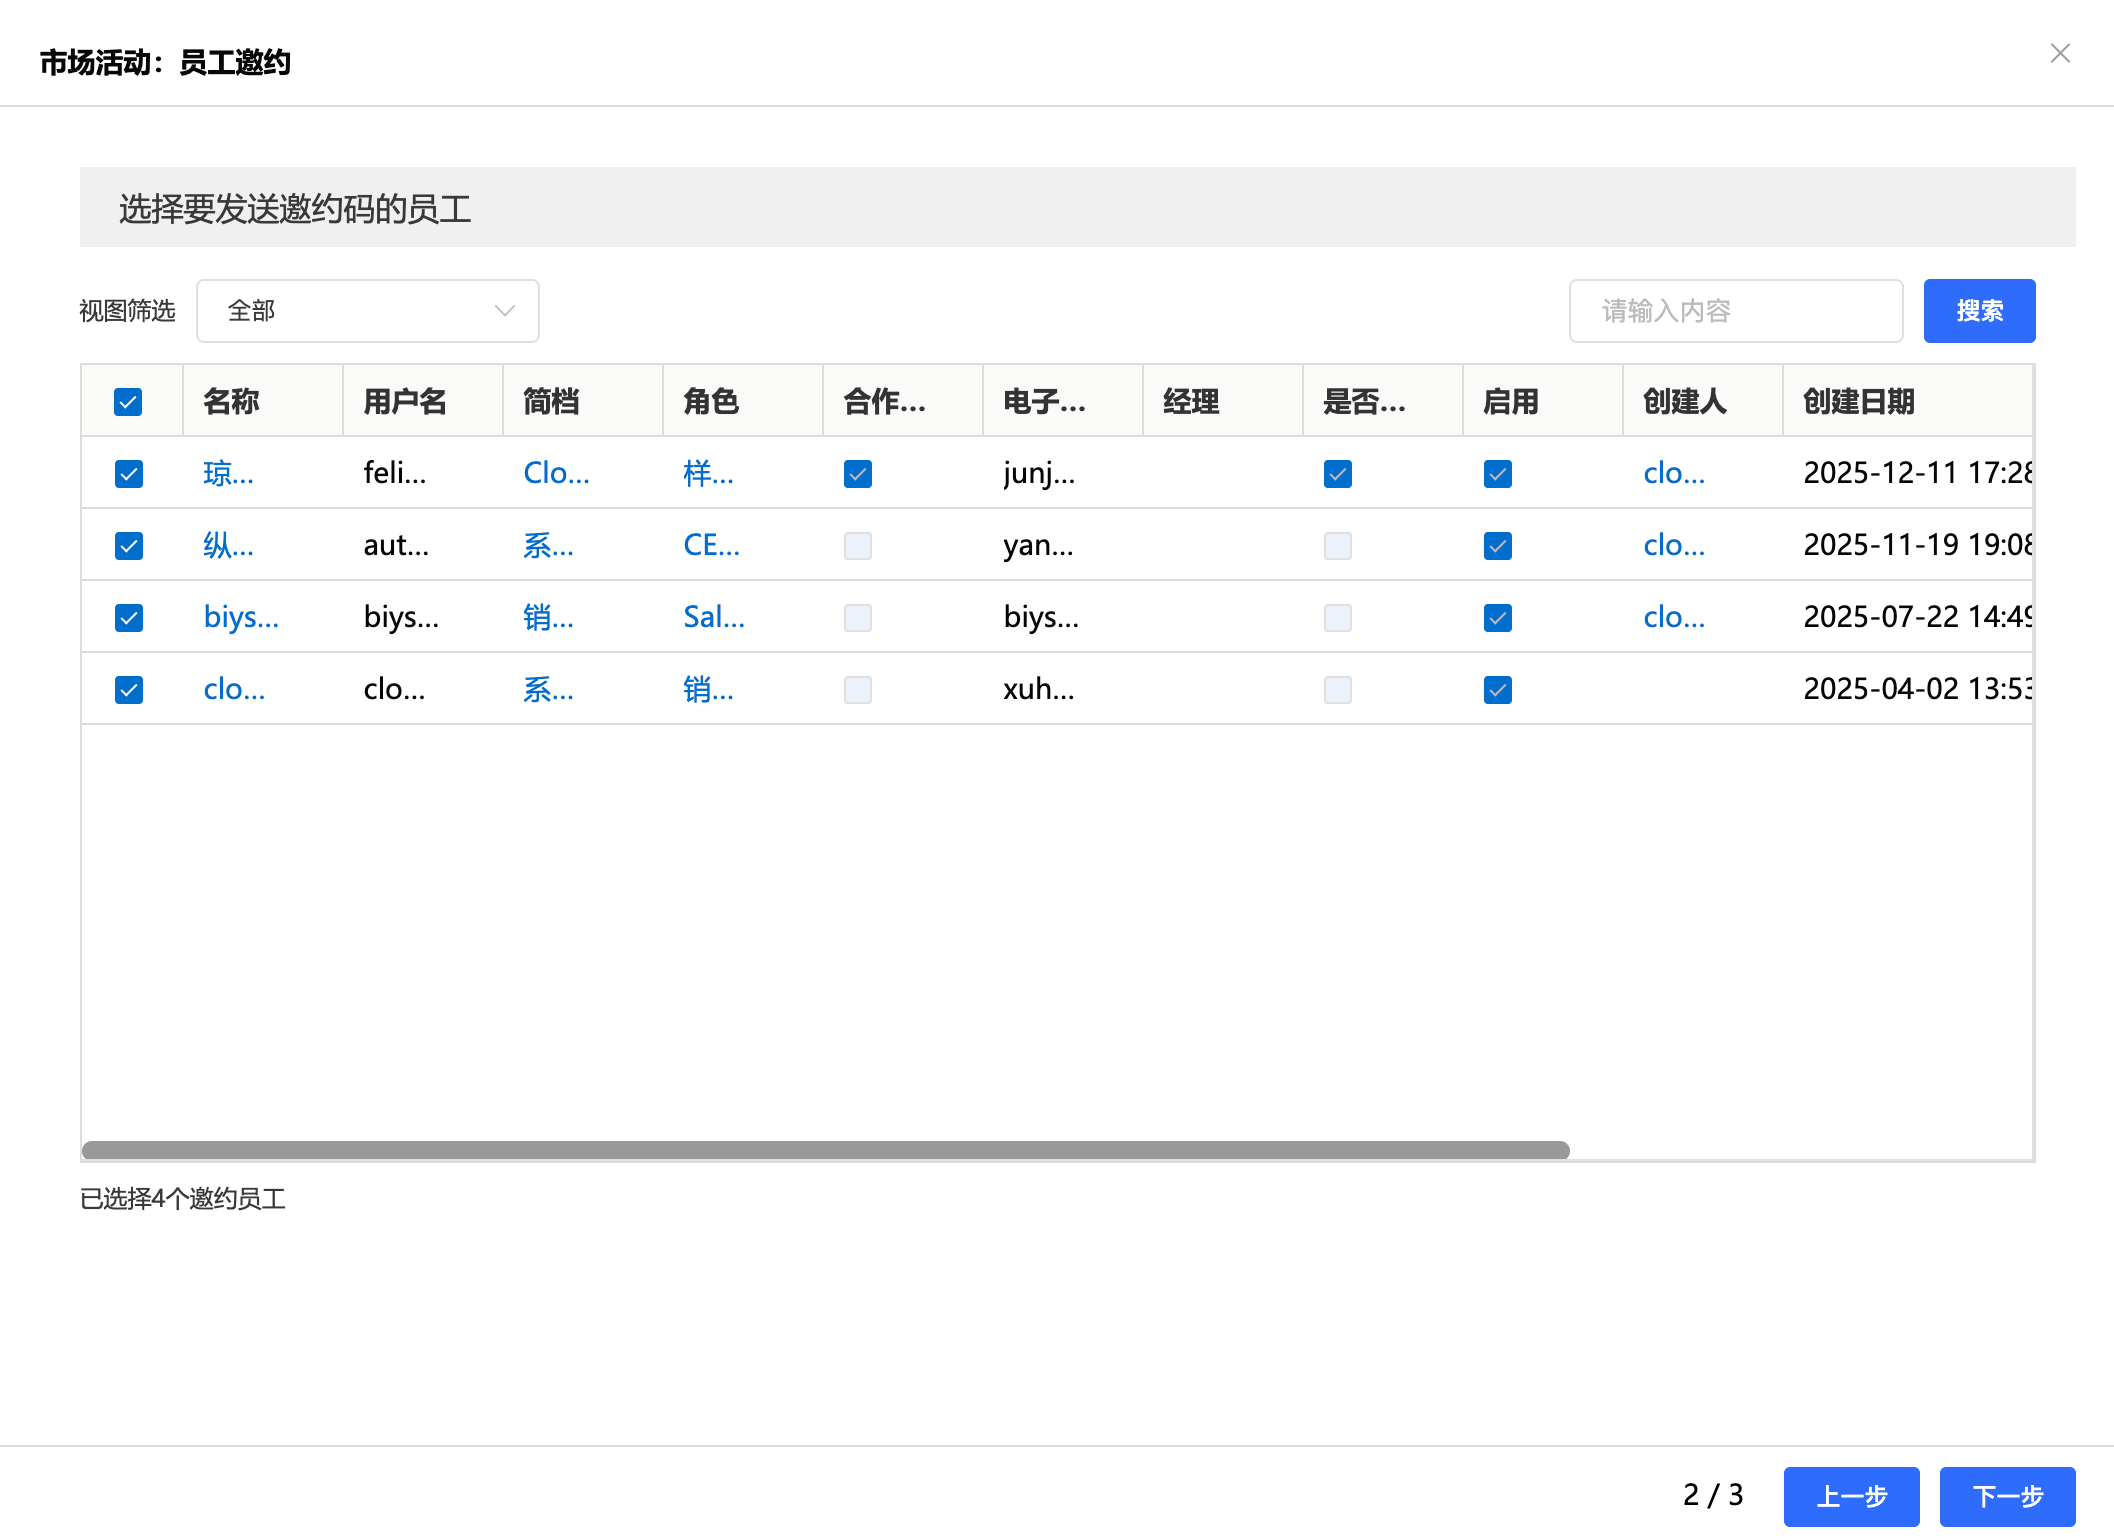The width and height of the screenshot is (2114, 1538).
Task: Click the 搜索 button
Action: (1978, 311)
